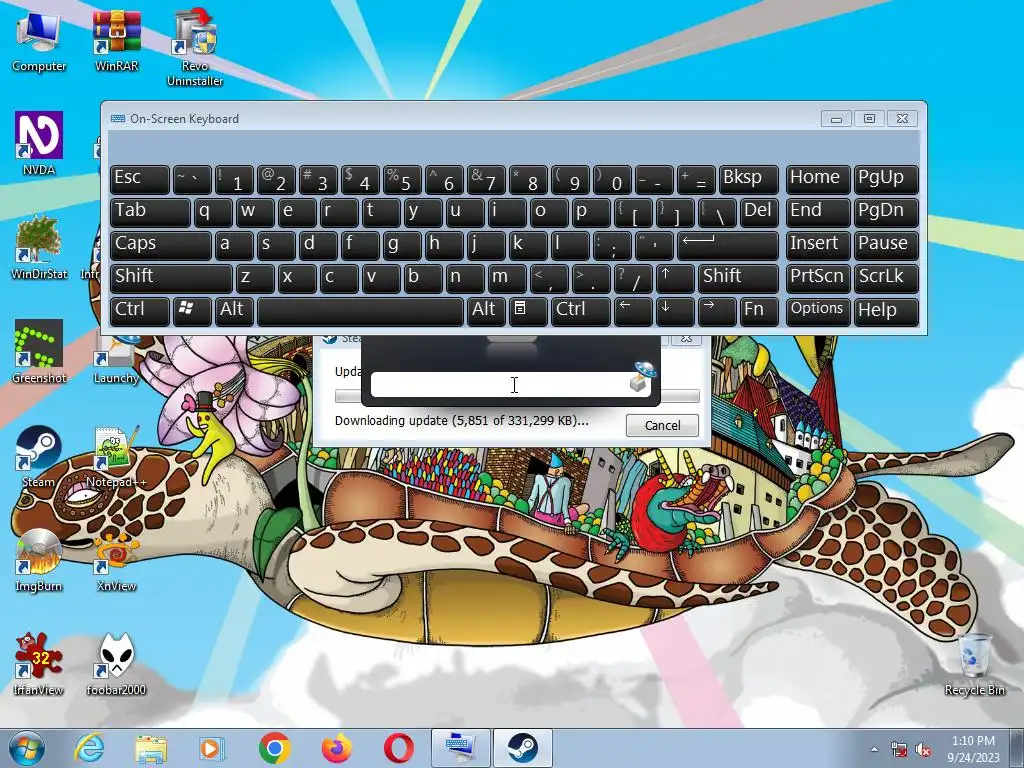Select the Launchy desktop shortcut
This screenshot has width=1024, height=768.
coord(116,359)
